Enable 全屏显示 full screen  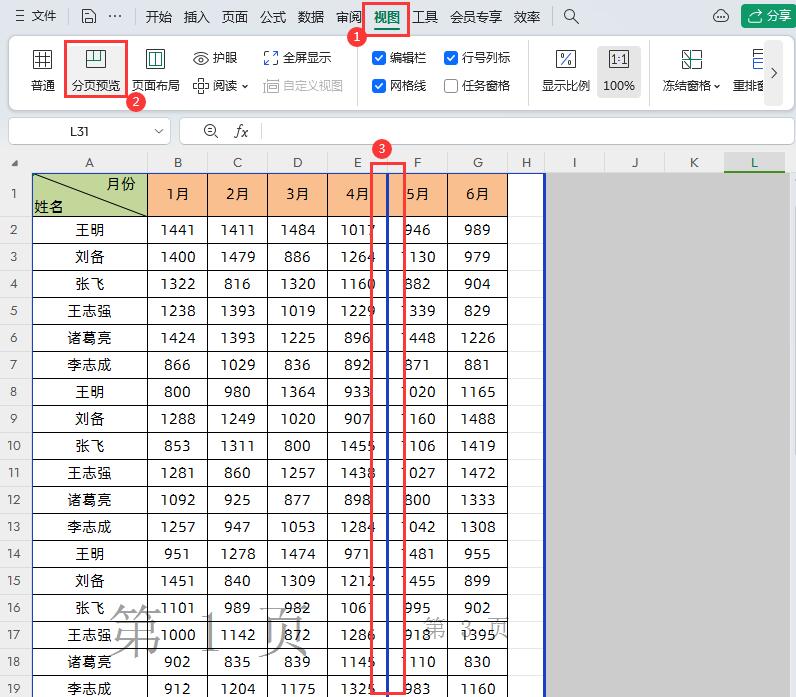click(x=297, y=58)
